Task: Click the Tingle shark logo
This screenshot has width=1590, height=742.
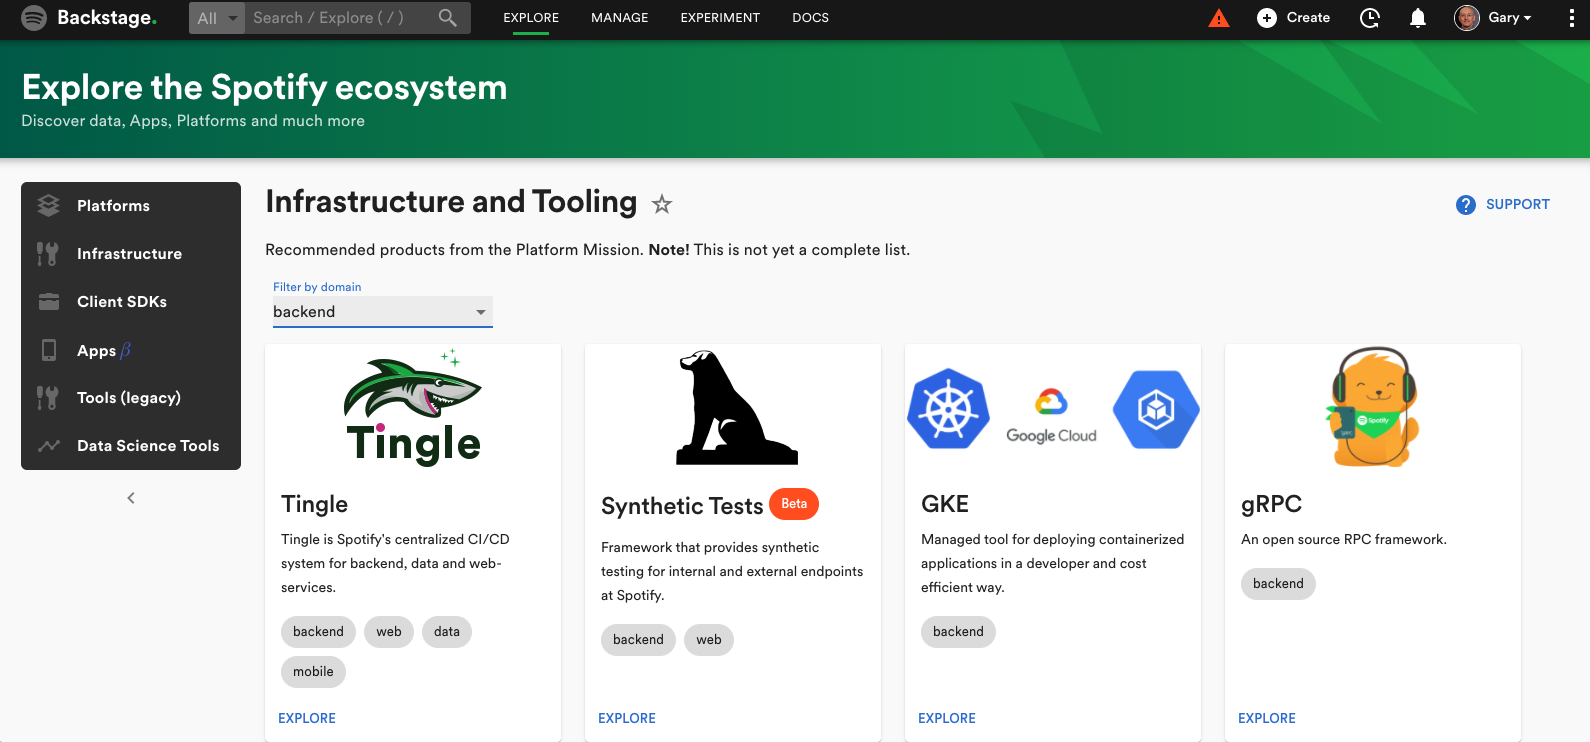Action: (413, 406)
